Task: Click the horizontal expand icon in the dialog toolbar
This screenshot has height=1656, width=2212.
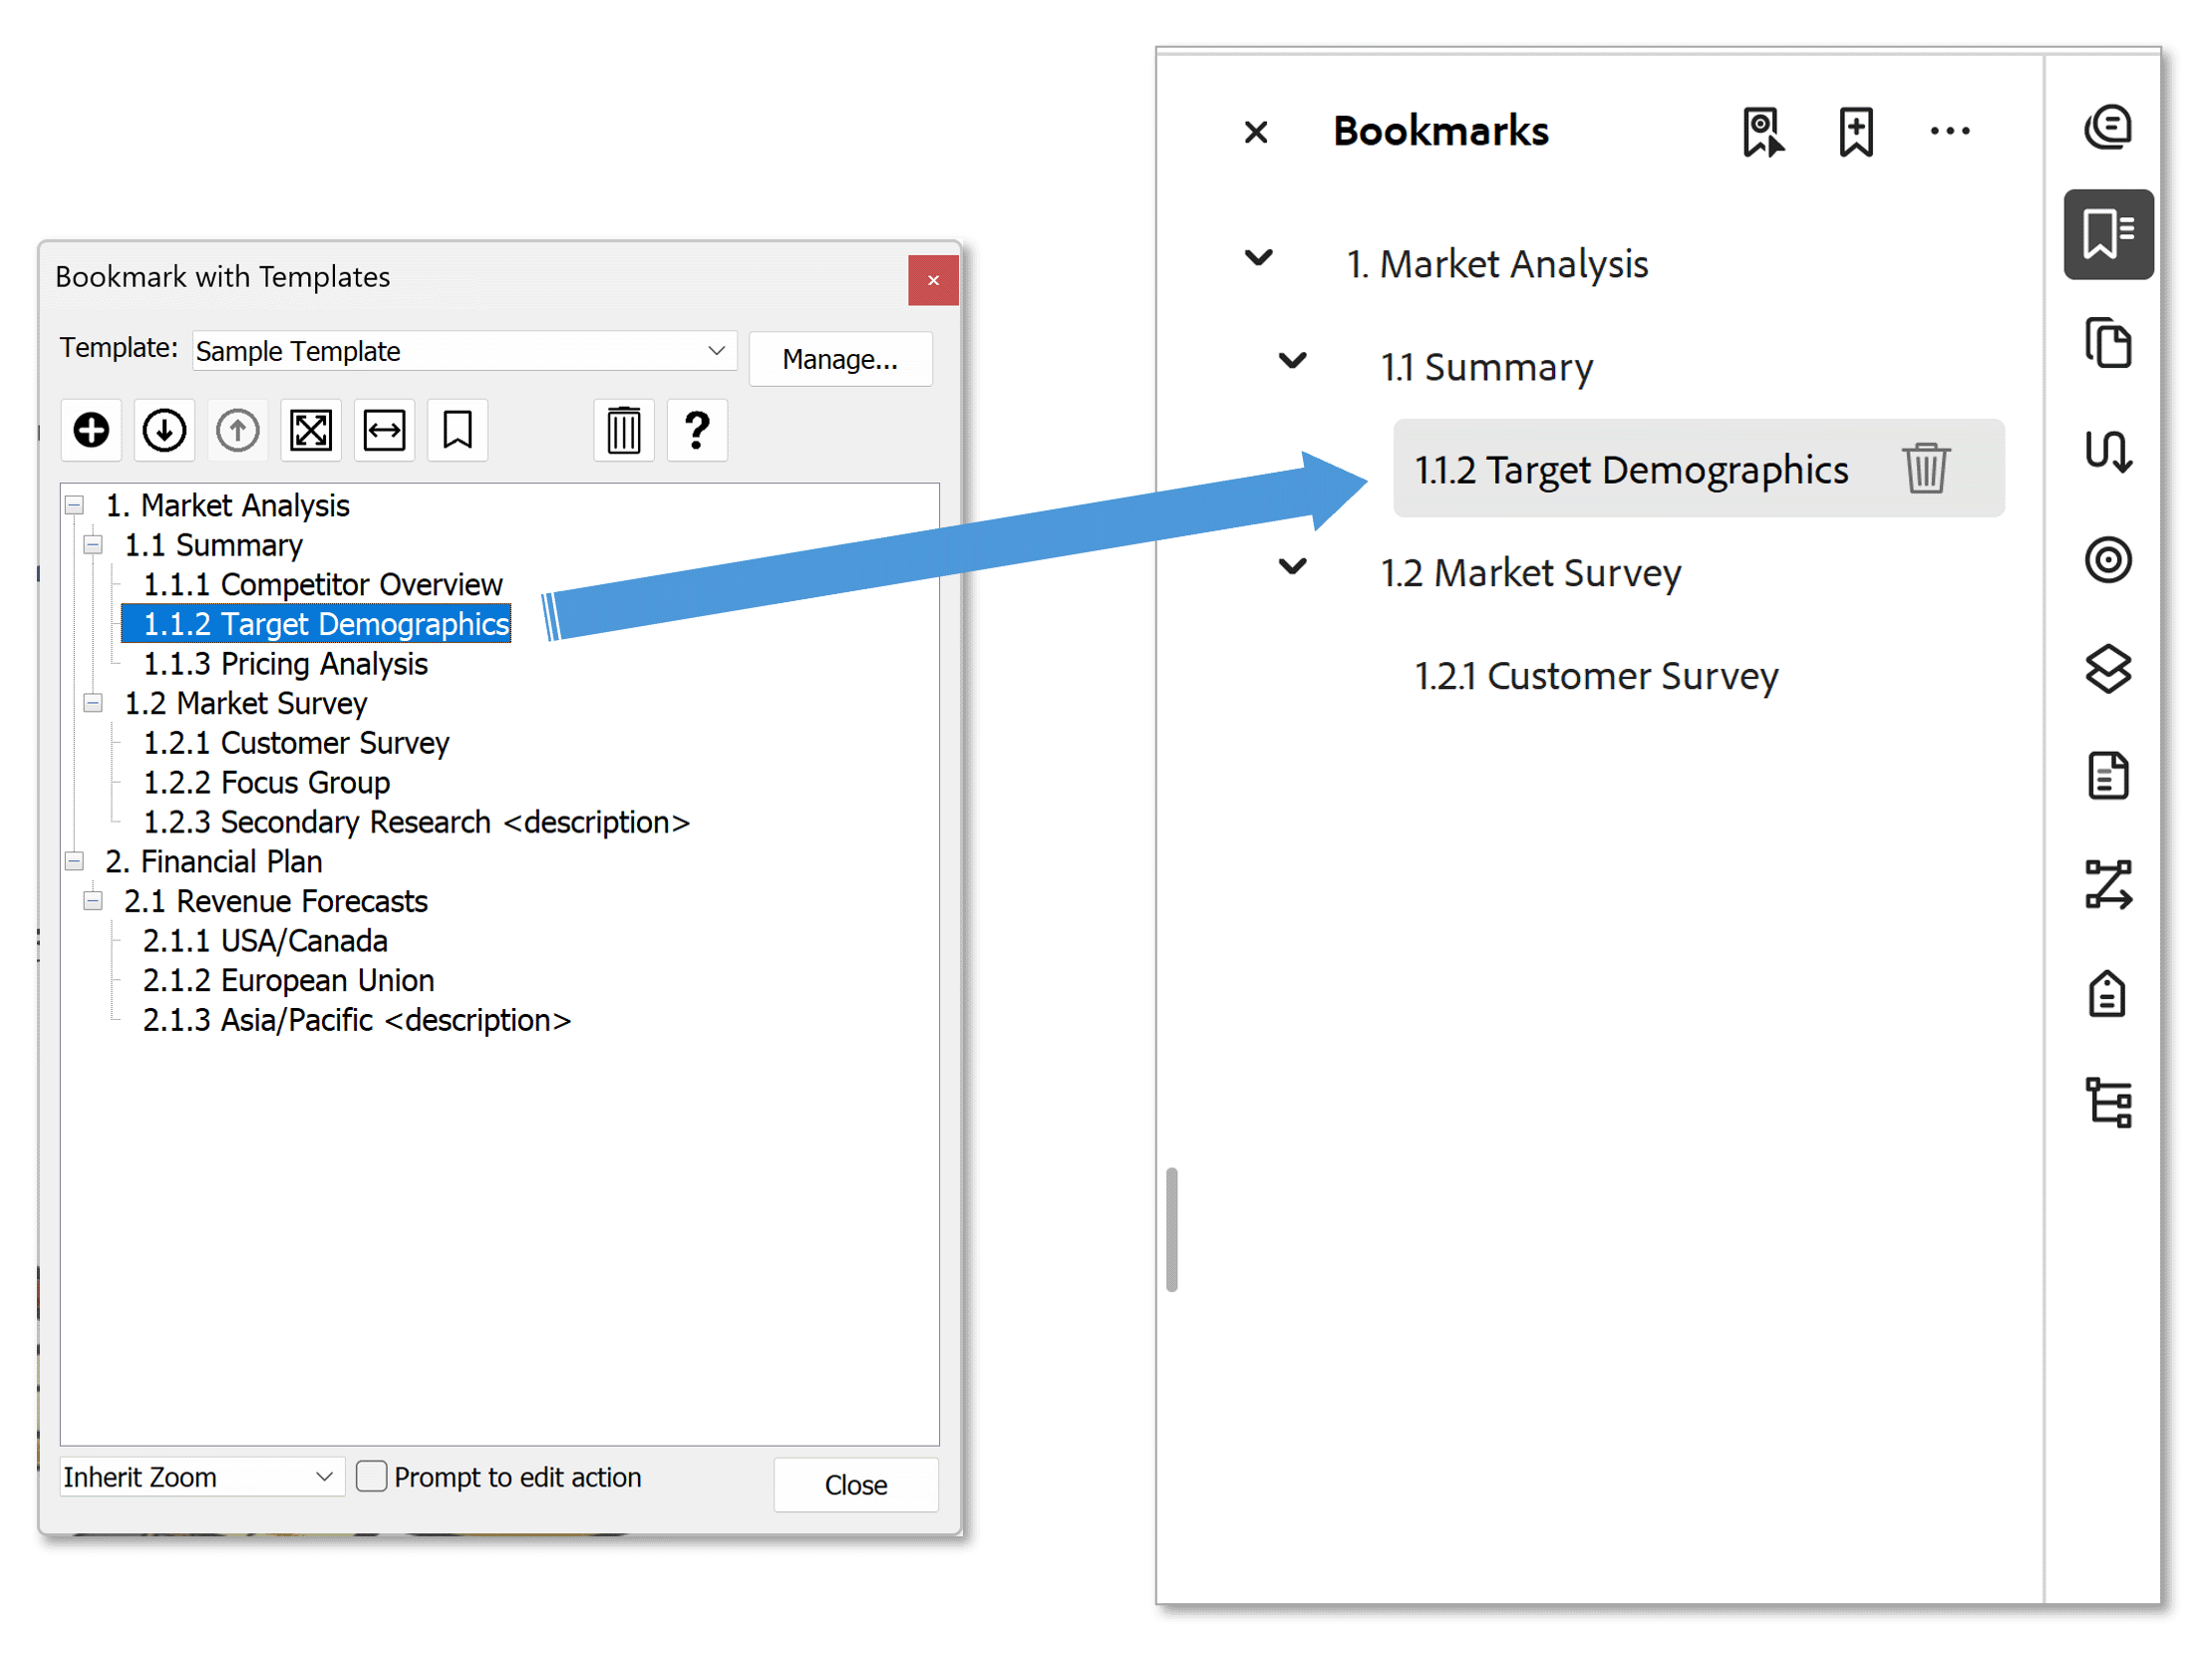Action: pos(383,430)
